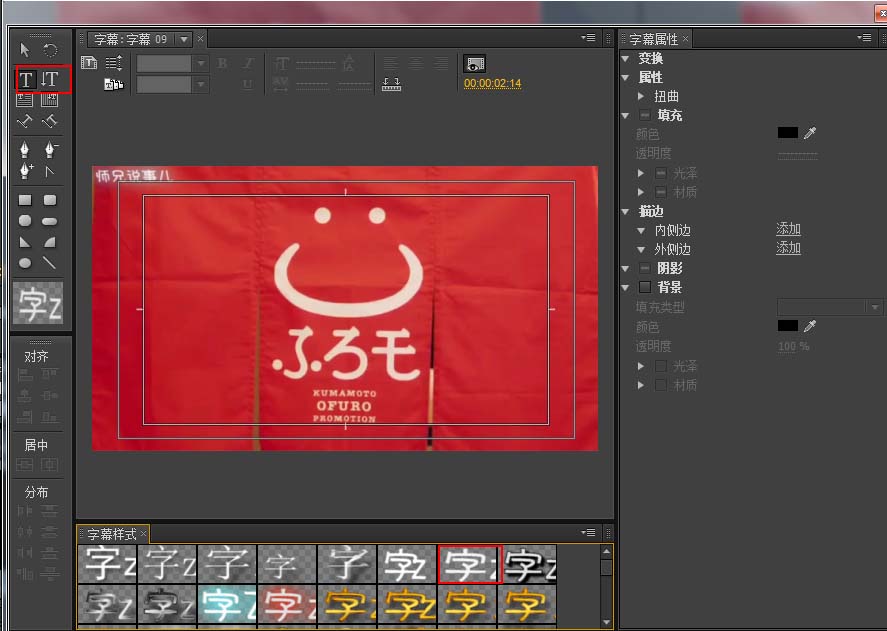The height and width of the screenshot is (631, 887).
Task: Toggle the 阴影 shadow option on
Action: tap(646, 267)
